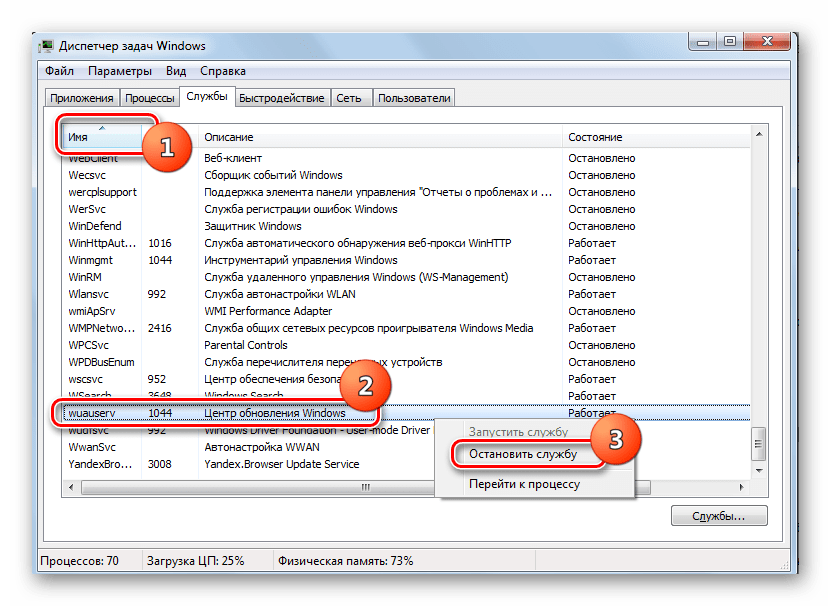The image size is (831, 606).
Task: Select the wercplsupport service row
Action: (x=406, y=192)
